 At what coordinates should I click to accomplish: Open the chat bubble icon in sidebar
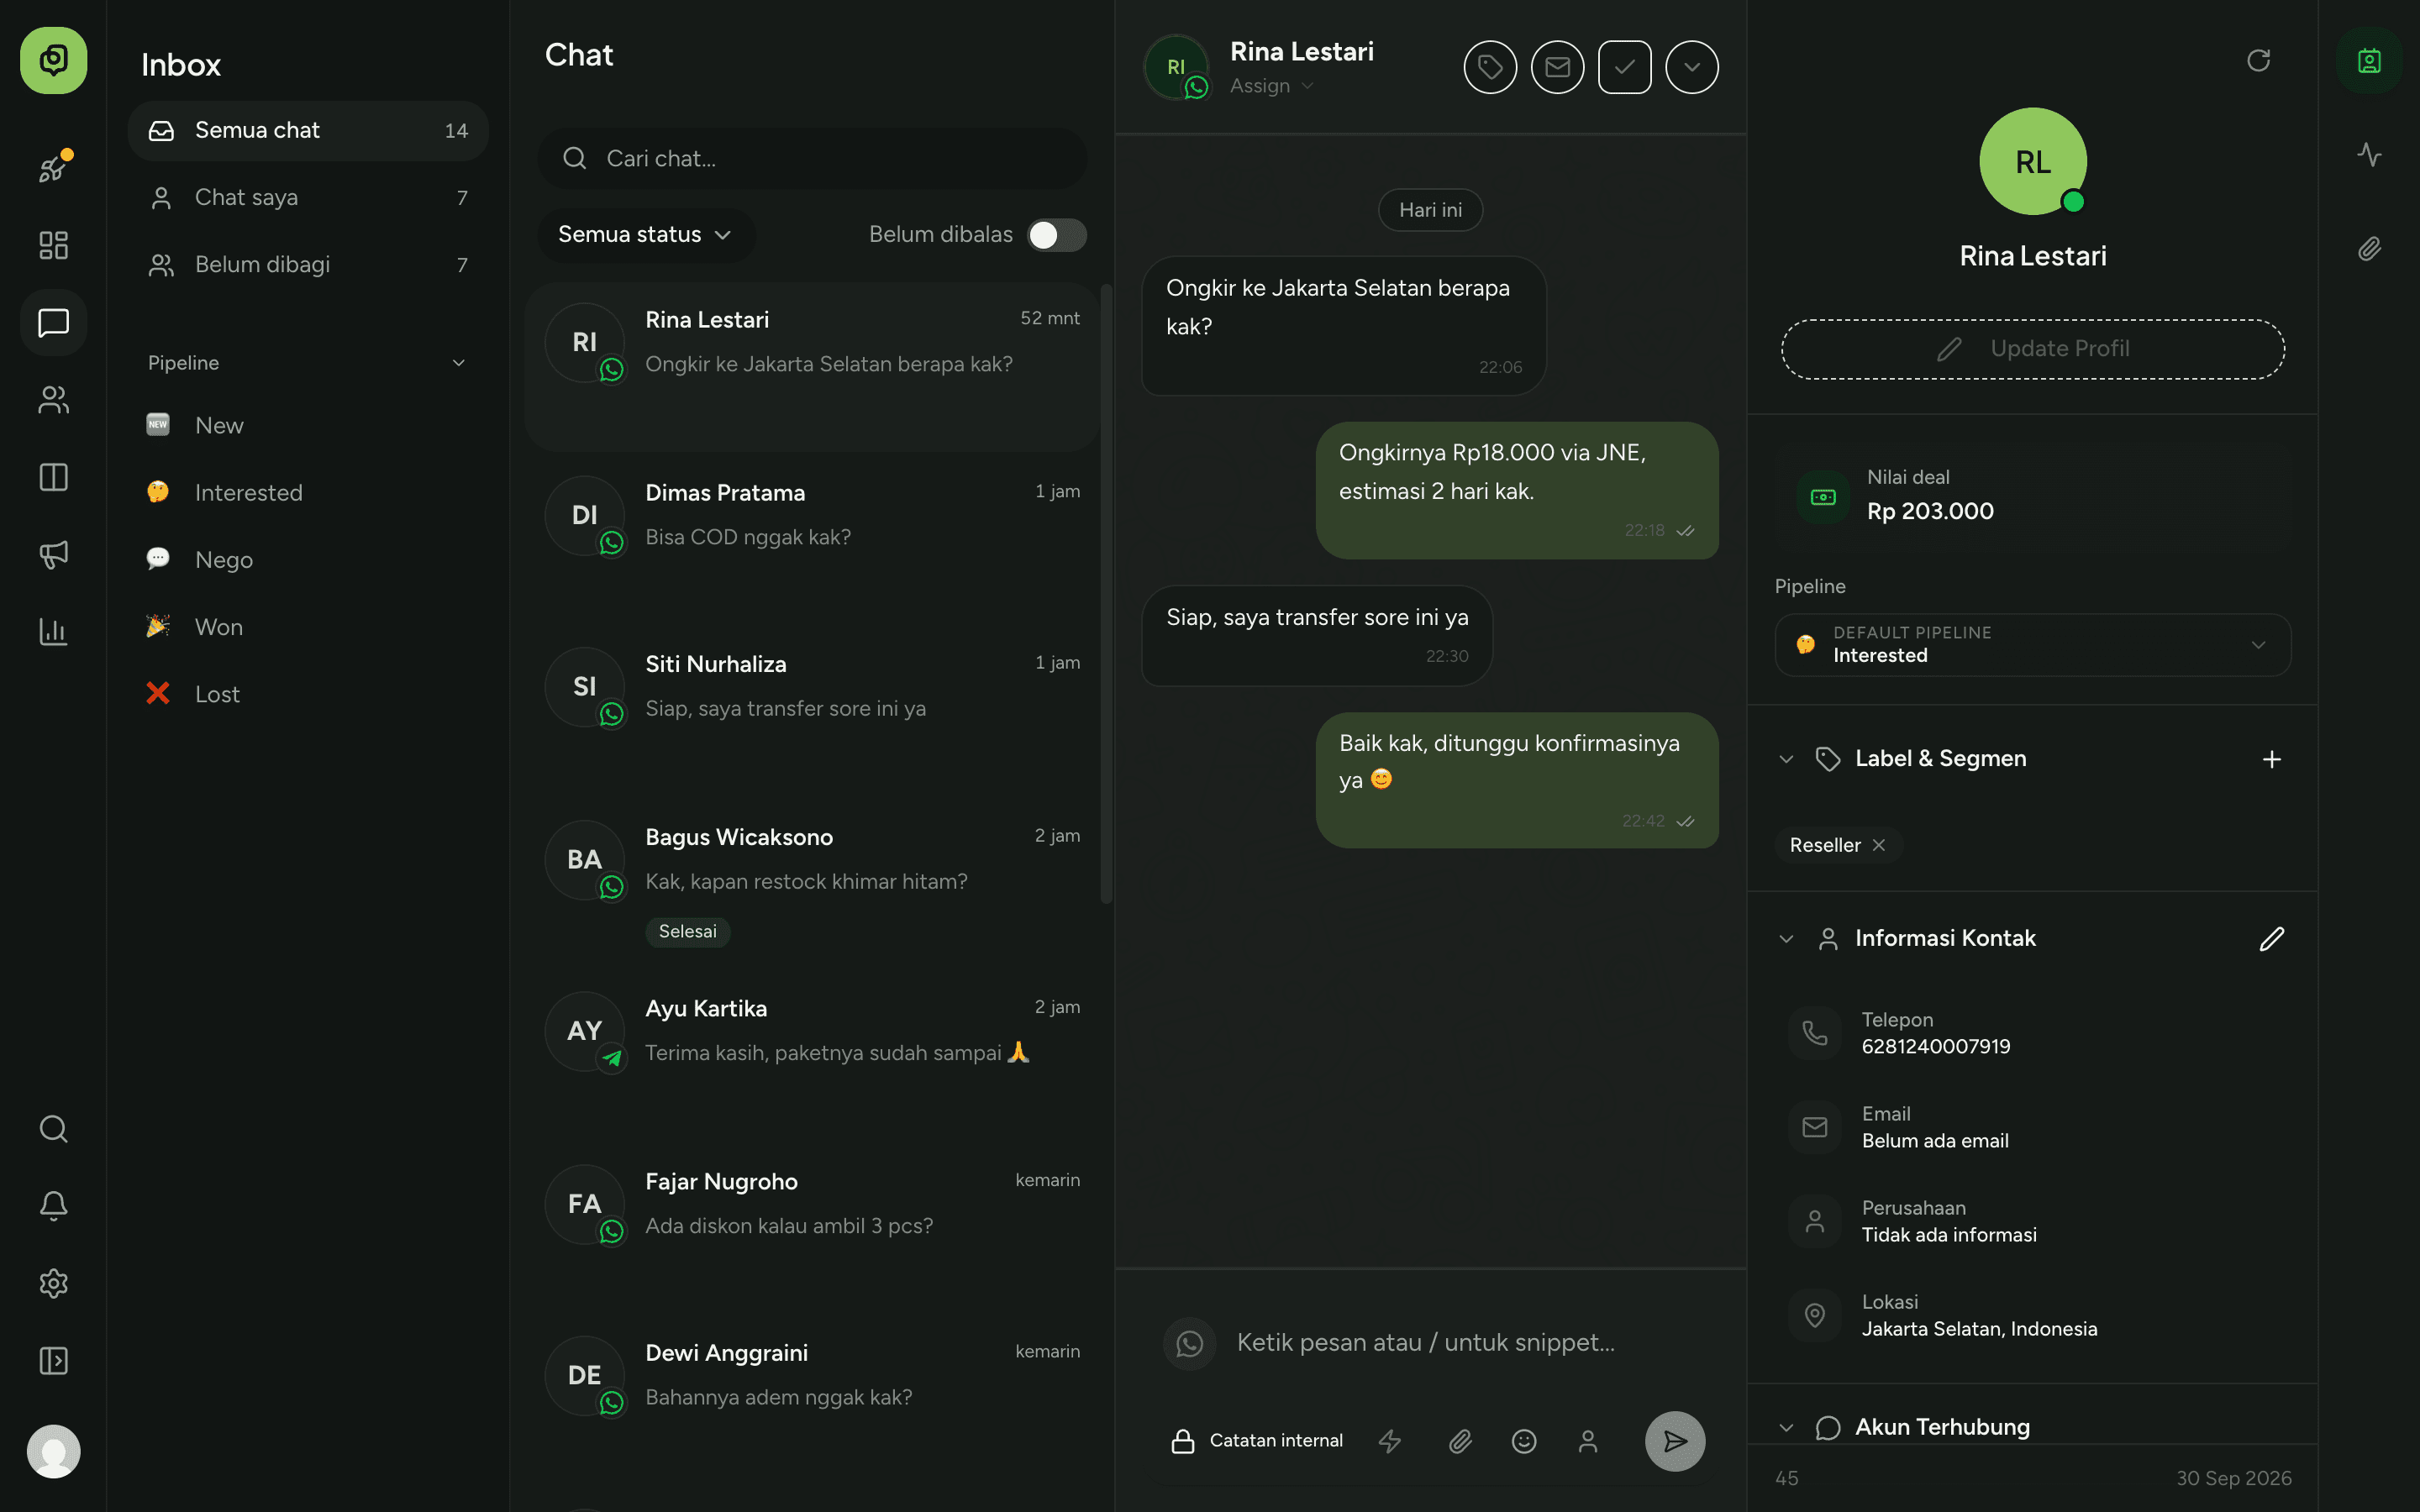(x=53, y=322)
